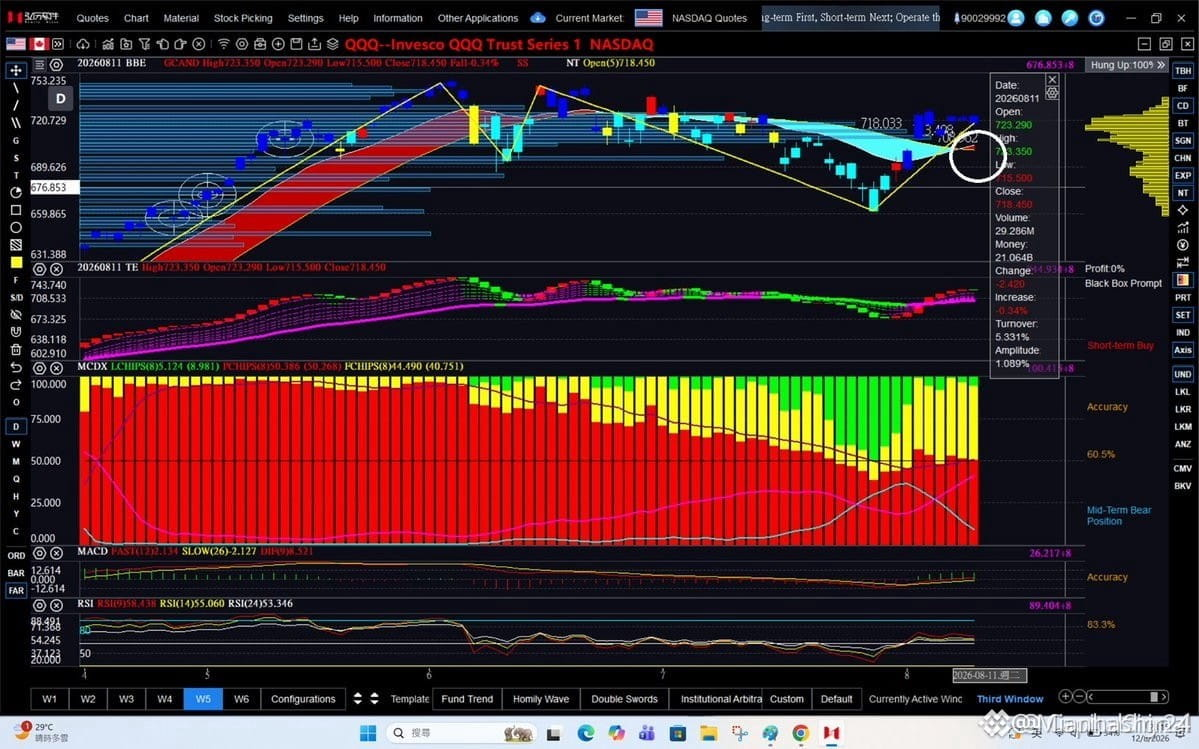The image size is (1199, 749).
Task: Open the MCDX panel settings icon
Action: (x=39, y=368)
